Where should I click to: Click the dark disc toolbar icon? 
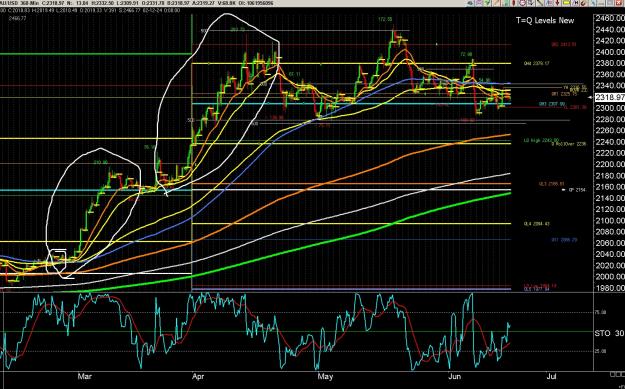point(470,3)
